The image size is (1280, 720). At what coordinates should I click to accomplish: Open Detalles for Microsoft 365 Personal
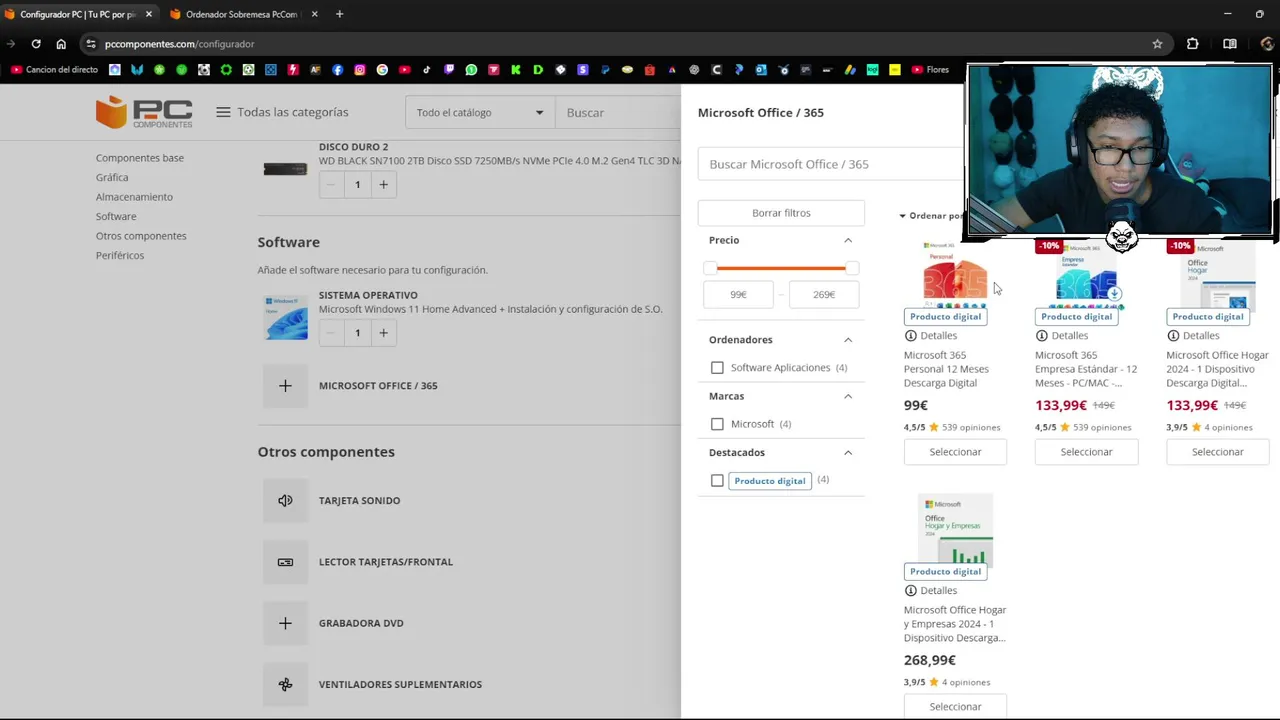tap(931, 336)
